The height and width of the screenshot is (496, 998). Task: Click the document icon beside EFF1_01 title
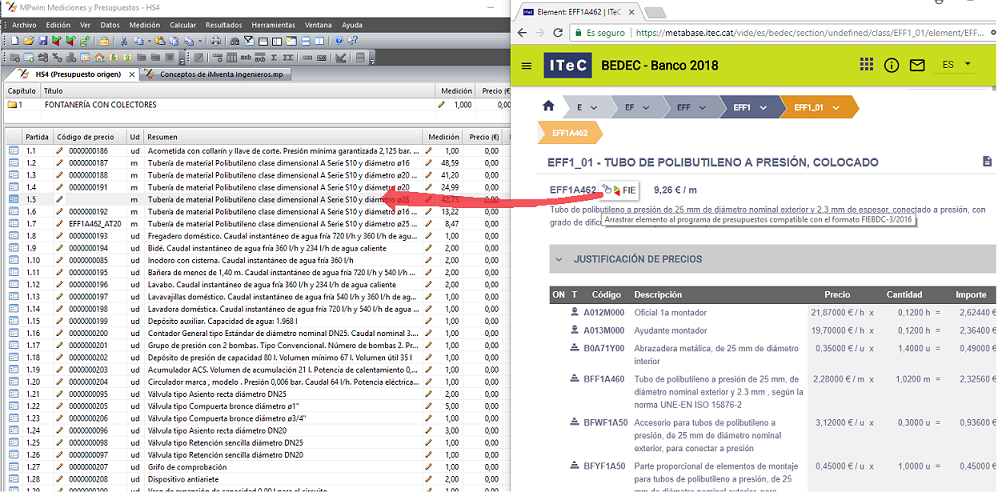[x=987, y=161]
